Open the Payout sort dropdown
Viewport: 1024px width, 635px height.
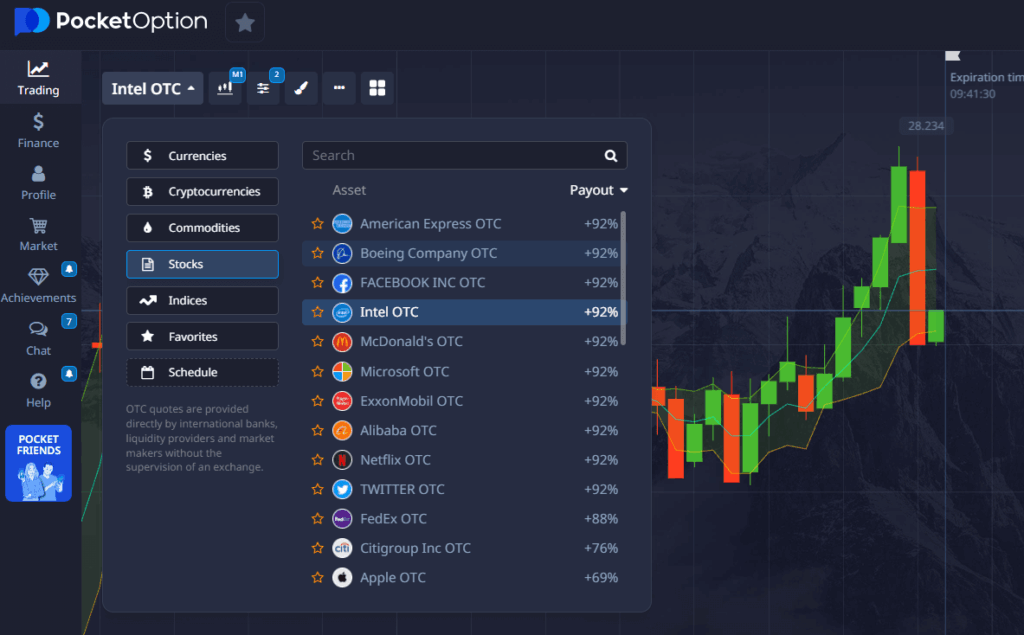[x=598, y=190]
